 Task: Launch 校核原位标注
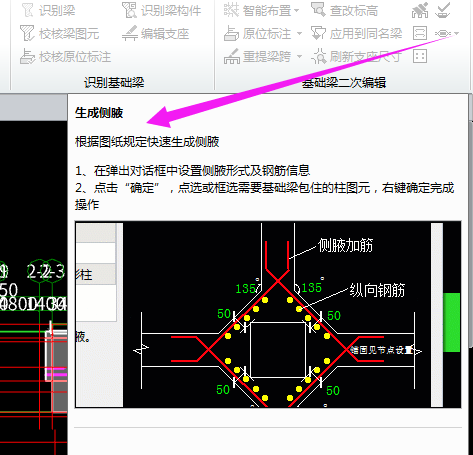(x=65, y=56)
